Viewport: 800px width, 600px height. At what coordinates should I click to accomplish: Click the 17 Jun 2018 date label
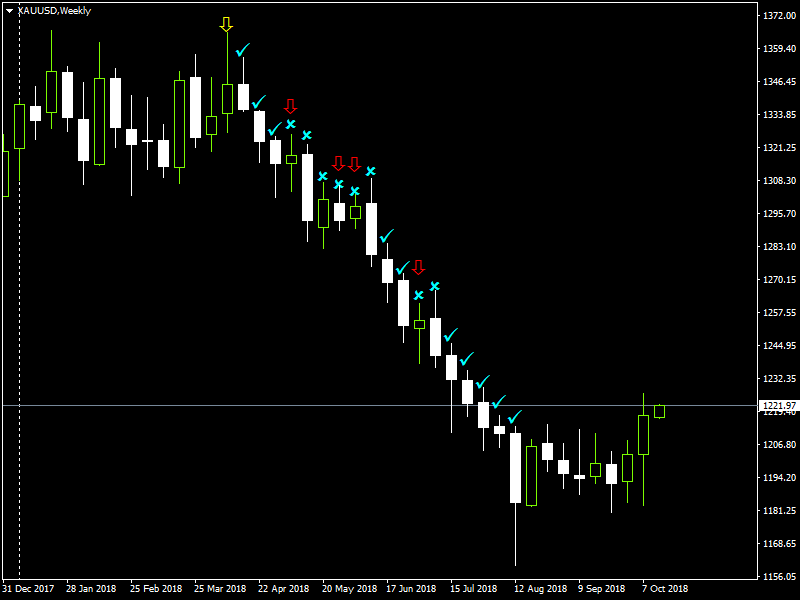tap(411, 588)
